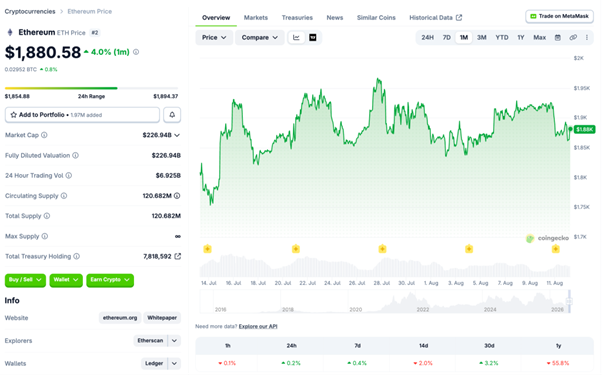Copy chart link icon
The height and width of the screenshot is (375, 602).
pos(573,38)
